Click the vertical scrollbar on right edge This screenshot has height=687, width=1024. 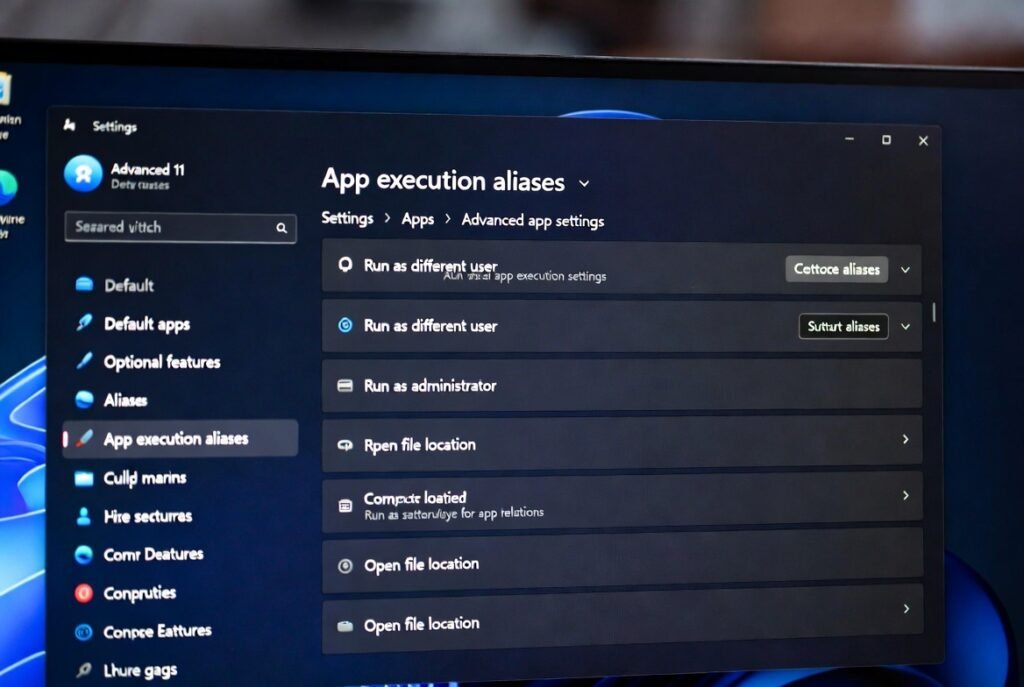point(934,312)
